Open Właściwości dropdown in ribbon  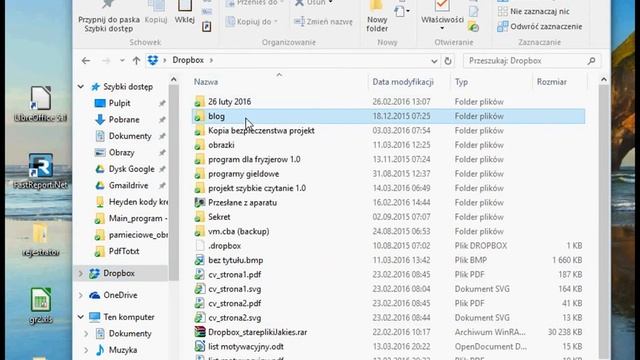(442, 16)
